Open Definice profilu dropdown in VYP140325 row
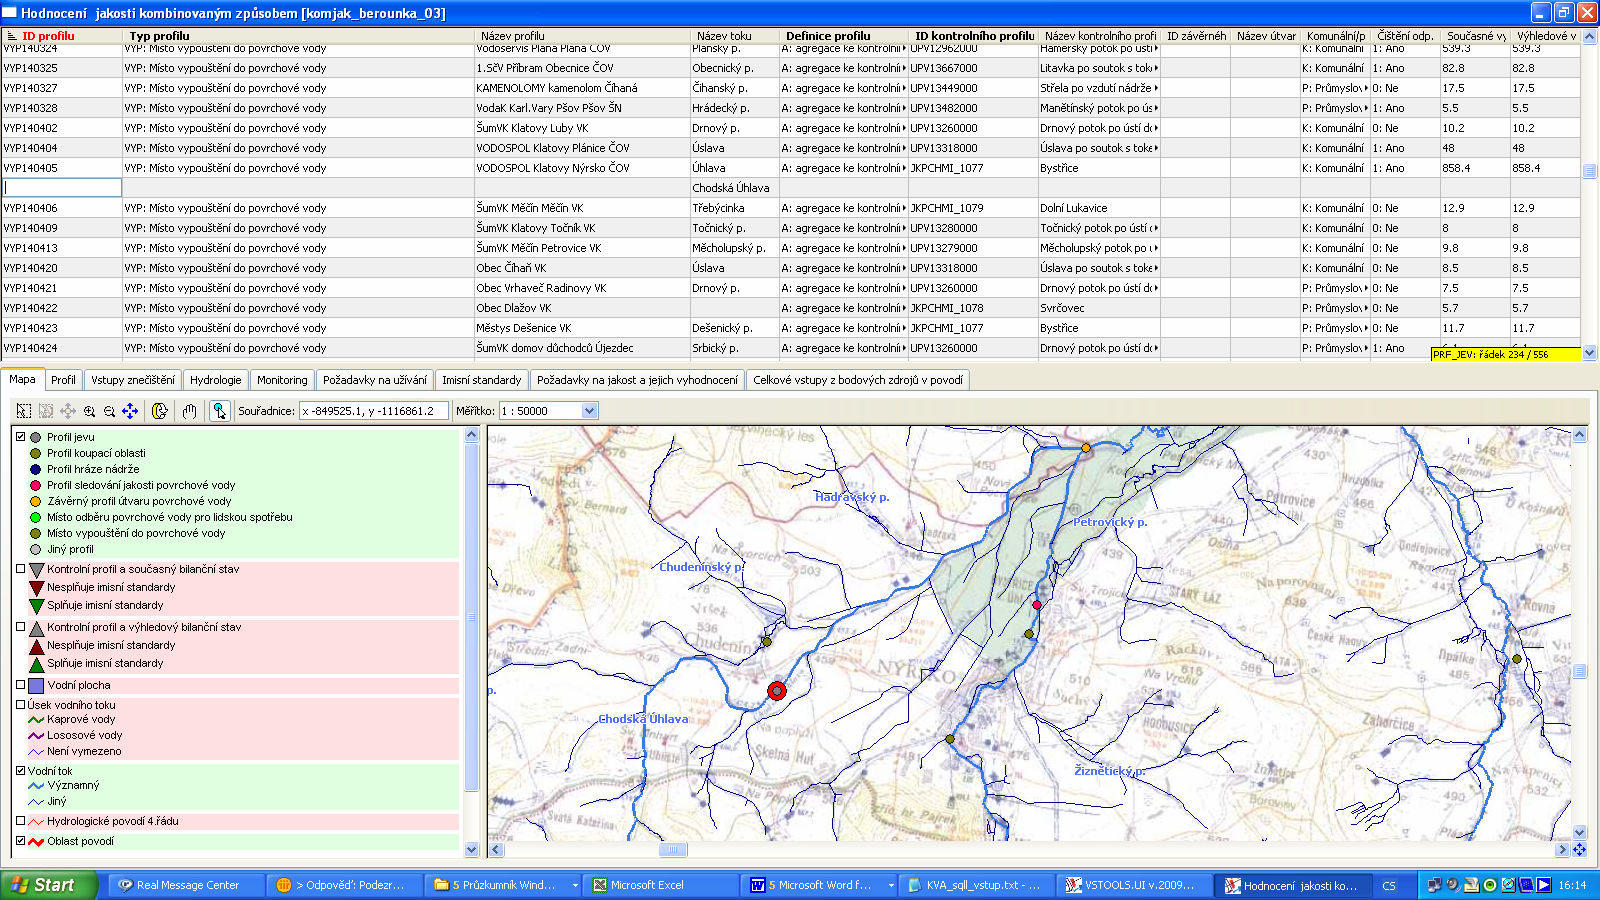Viewport: 1600px width, 900px height. (904, 68)
